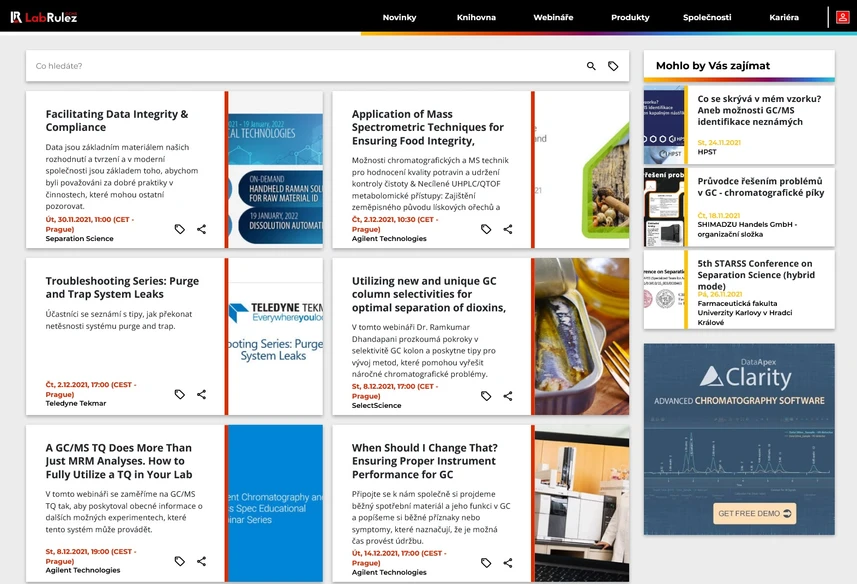Click tag icon on GC/MS TQ card
Viewport: 857px width, 584px height.
[x=180, y=561]
